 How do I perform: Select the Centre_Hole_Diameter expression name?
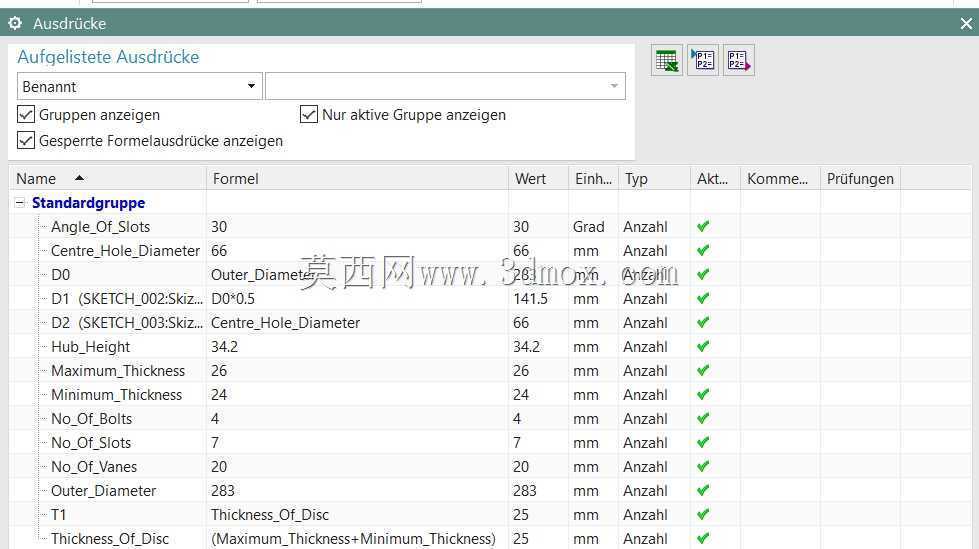coord(125,250)
